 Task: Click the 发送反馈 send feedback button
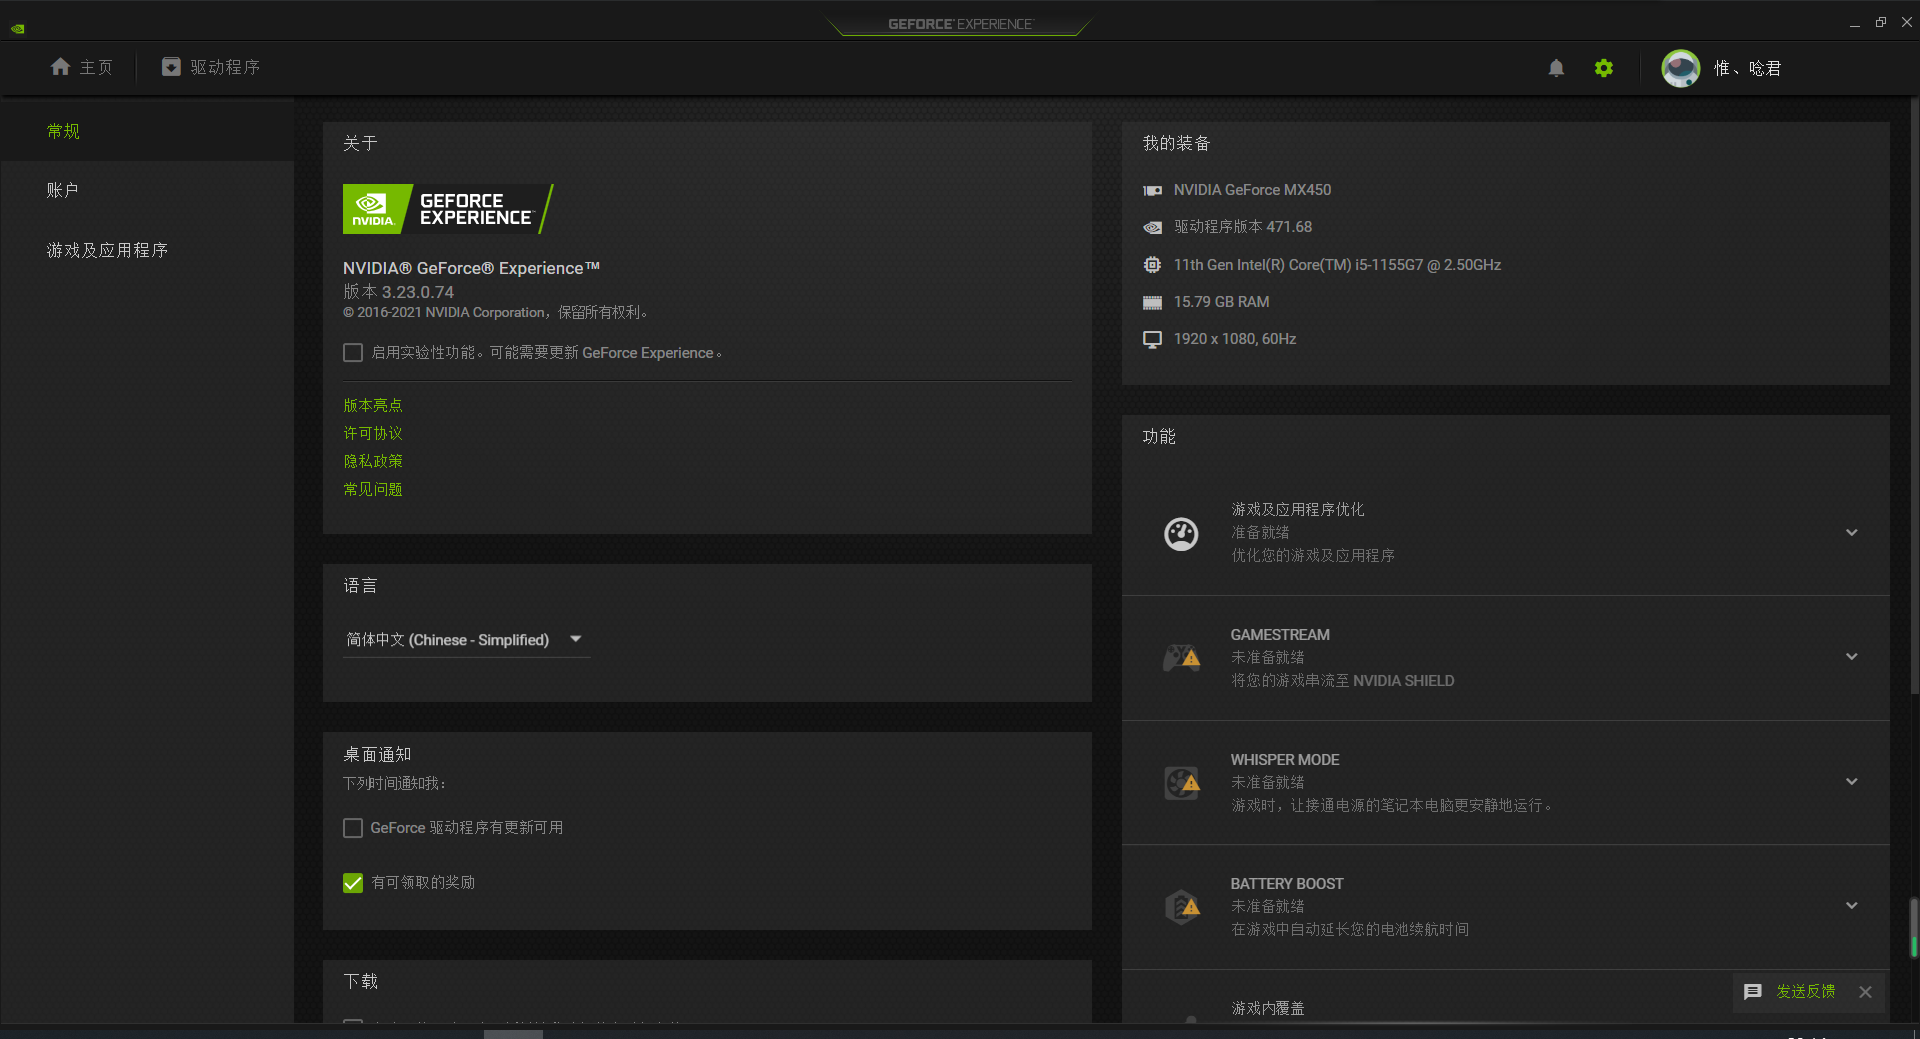tap(1805, 991)
